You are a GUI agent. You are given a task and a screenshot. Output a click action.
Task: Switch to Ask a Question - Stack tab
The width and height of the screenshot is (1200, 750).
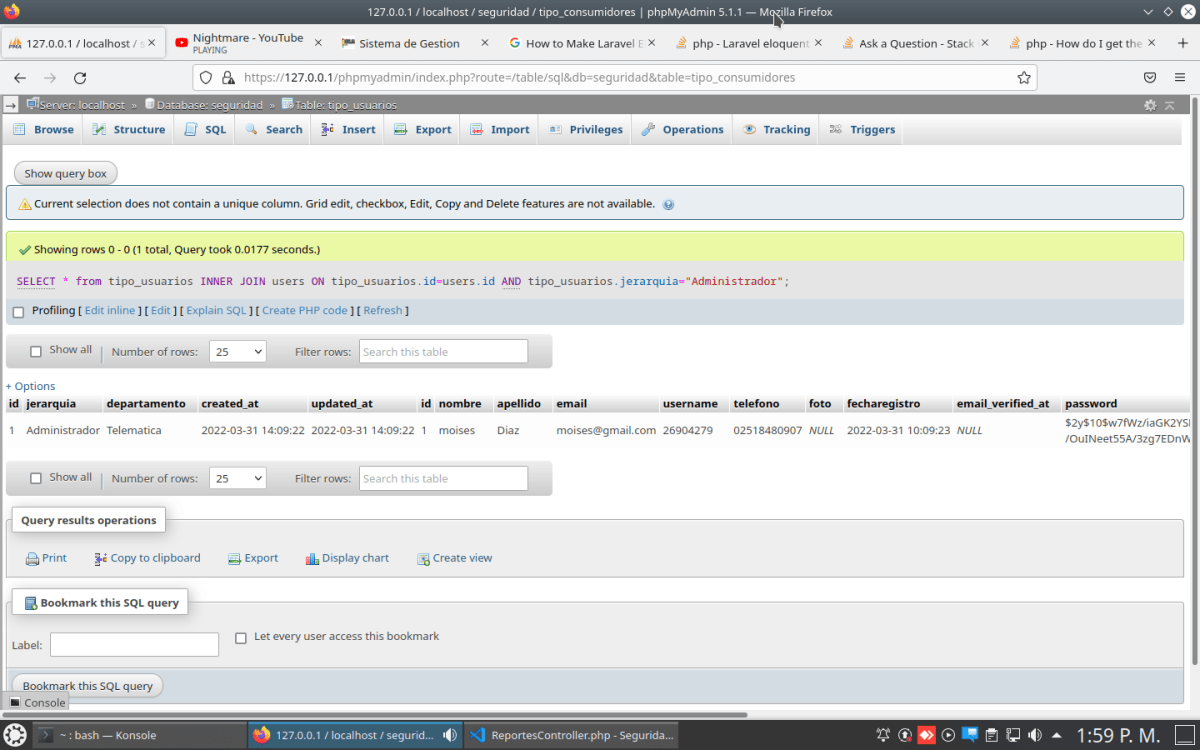(x=915, y=43)
